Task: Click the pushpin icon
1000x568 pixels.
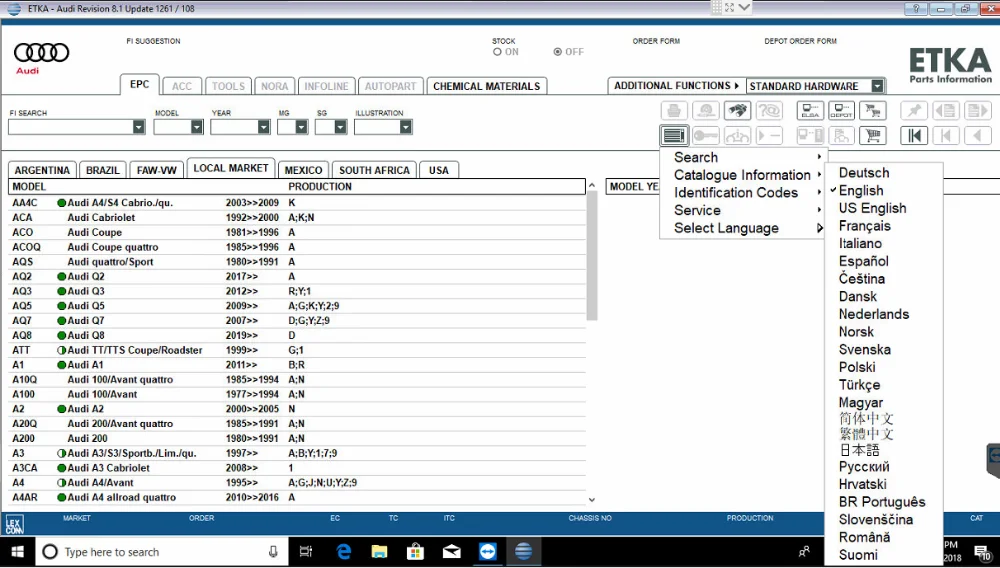Action: (914, 111)
